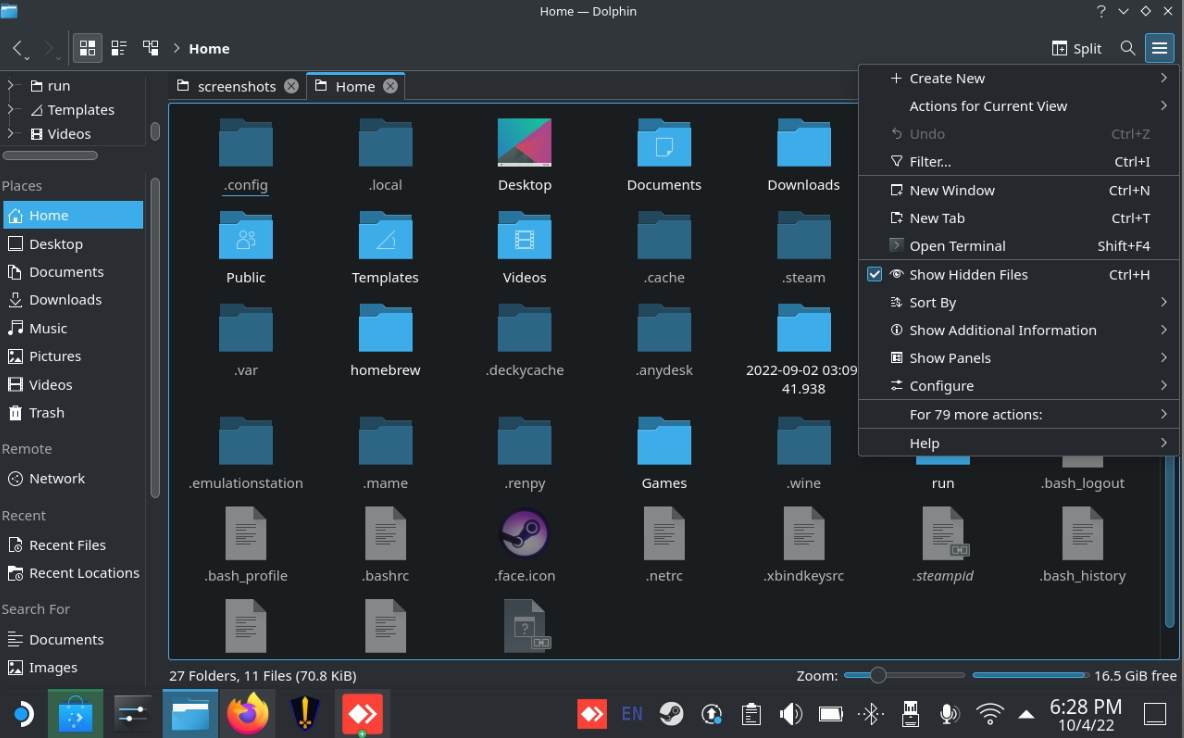
Task: Switch to Icons view mode
Action: point(88,48)
